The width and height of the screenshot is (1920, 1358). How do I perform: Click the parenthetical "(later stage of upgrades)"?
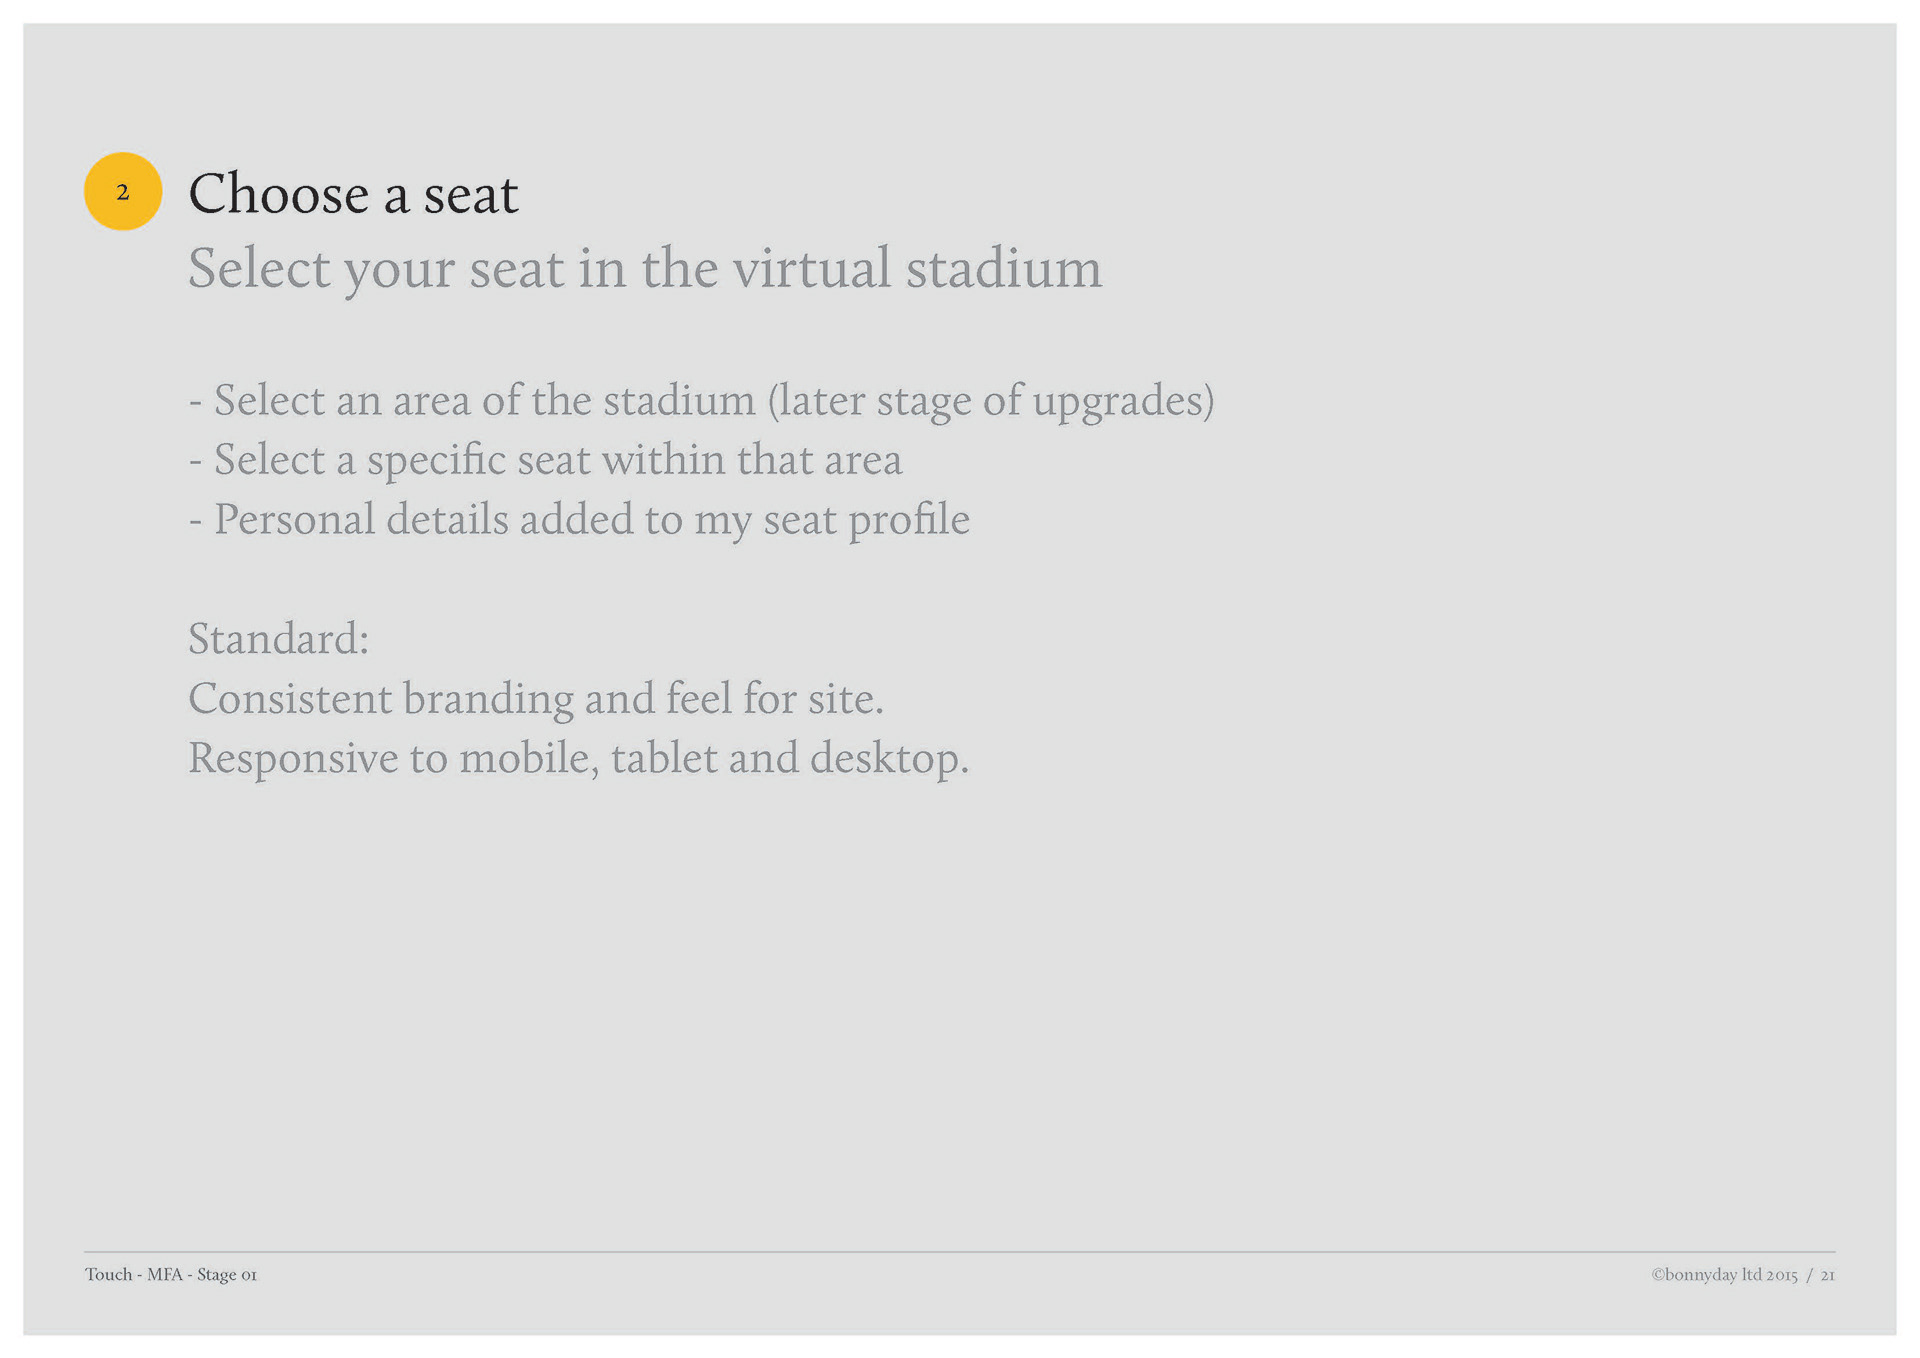(x=991, y=400)
